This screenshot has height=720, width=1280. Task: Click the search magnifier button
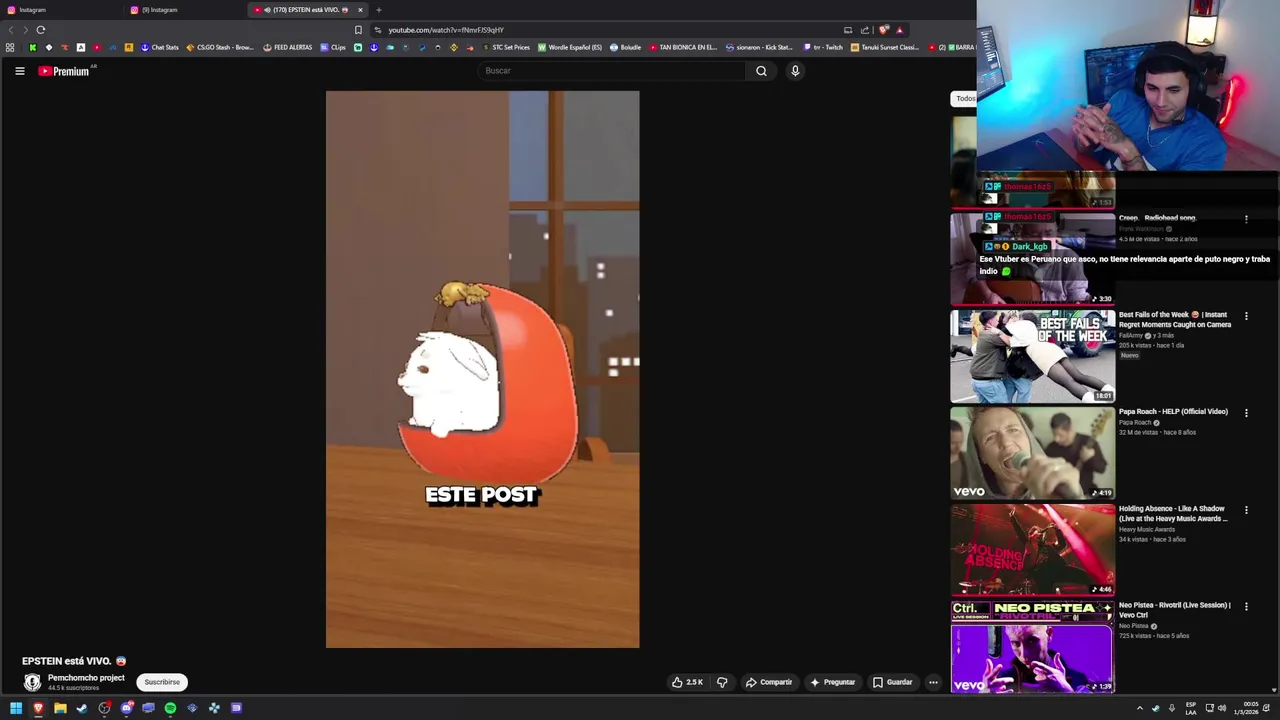[x=761, y=71]
